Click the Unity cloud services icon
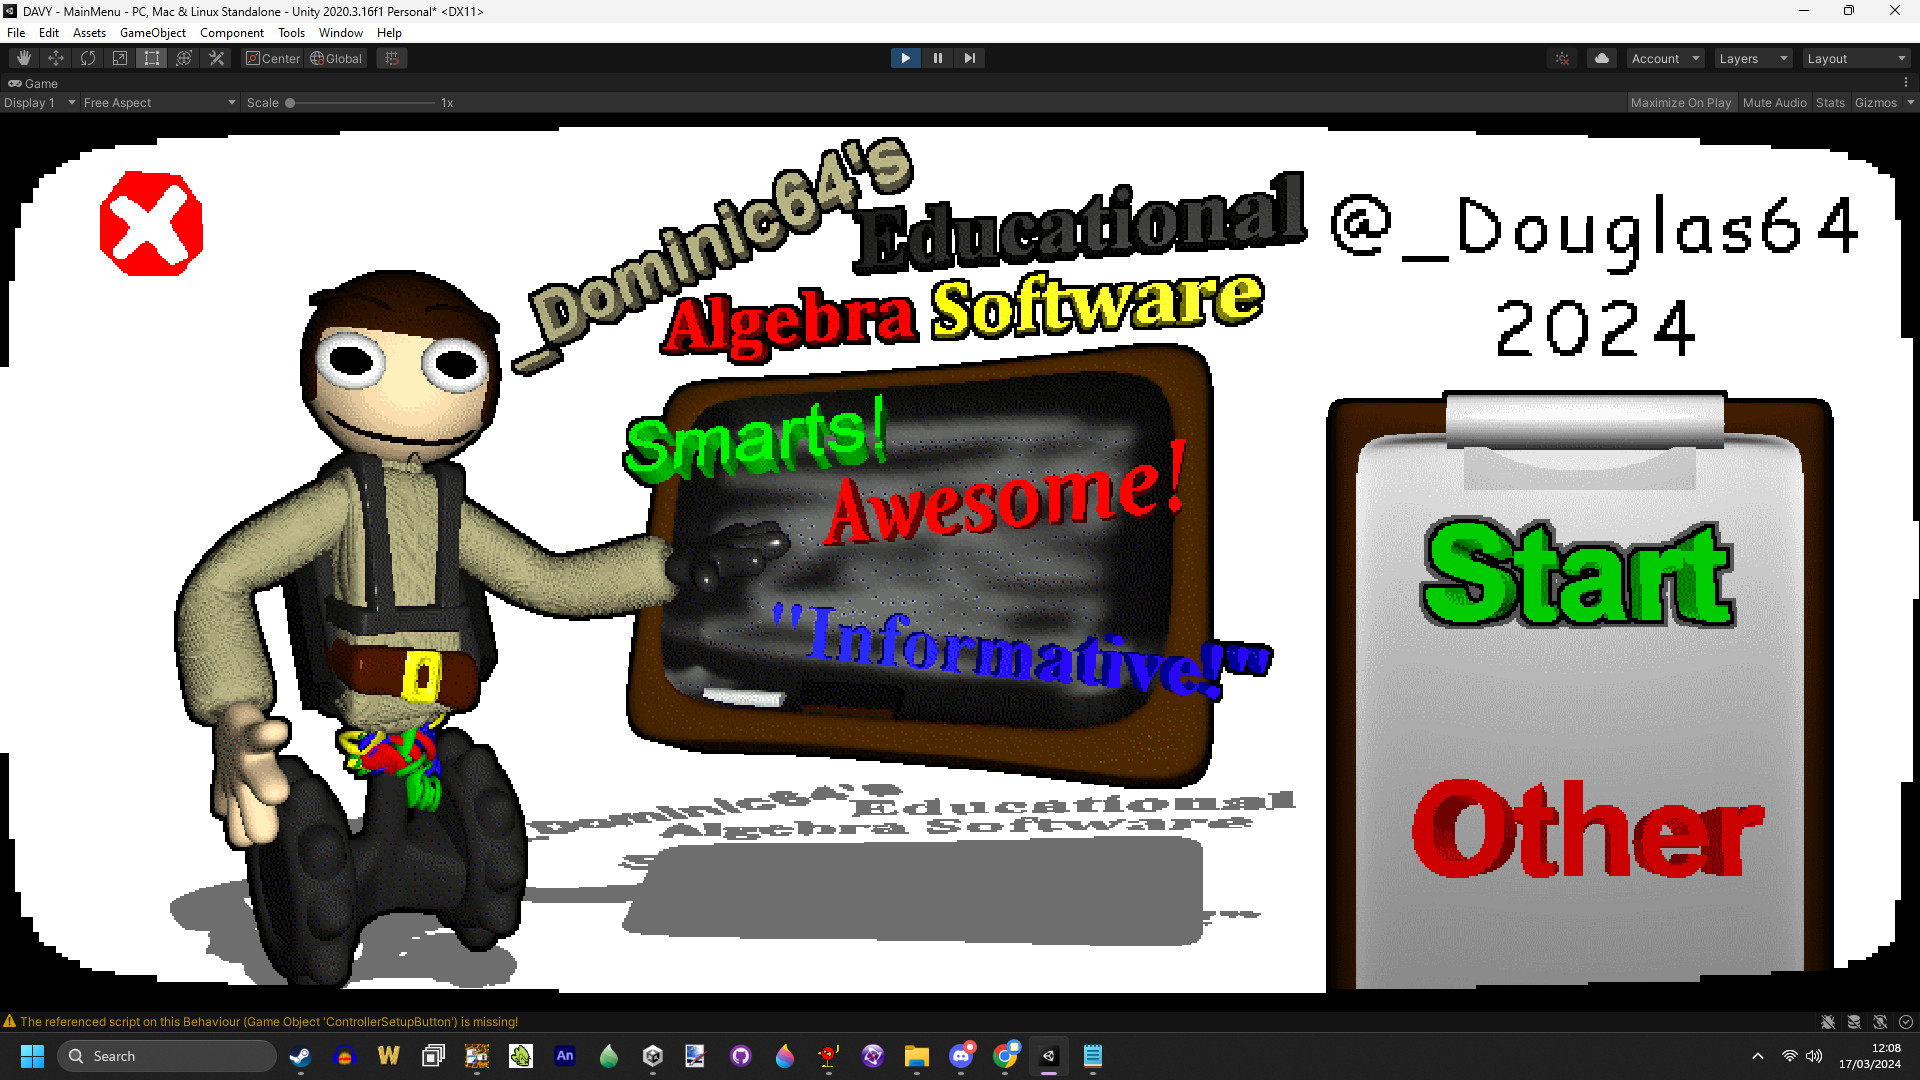Viewport: 1920px width, 1080px height. click(x=1601, y=58)
